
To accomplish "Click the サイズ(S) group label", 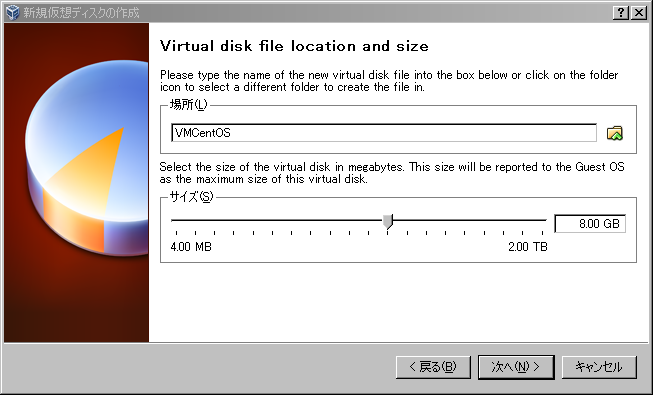I will 192,196.
